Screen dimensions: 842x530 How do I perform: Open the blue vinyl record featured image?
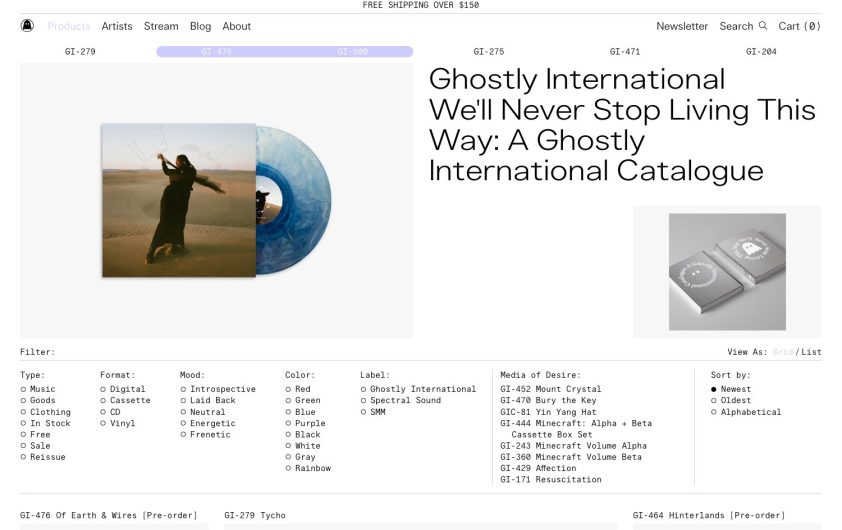tap(216, 200)
